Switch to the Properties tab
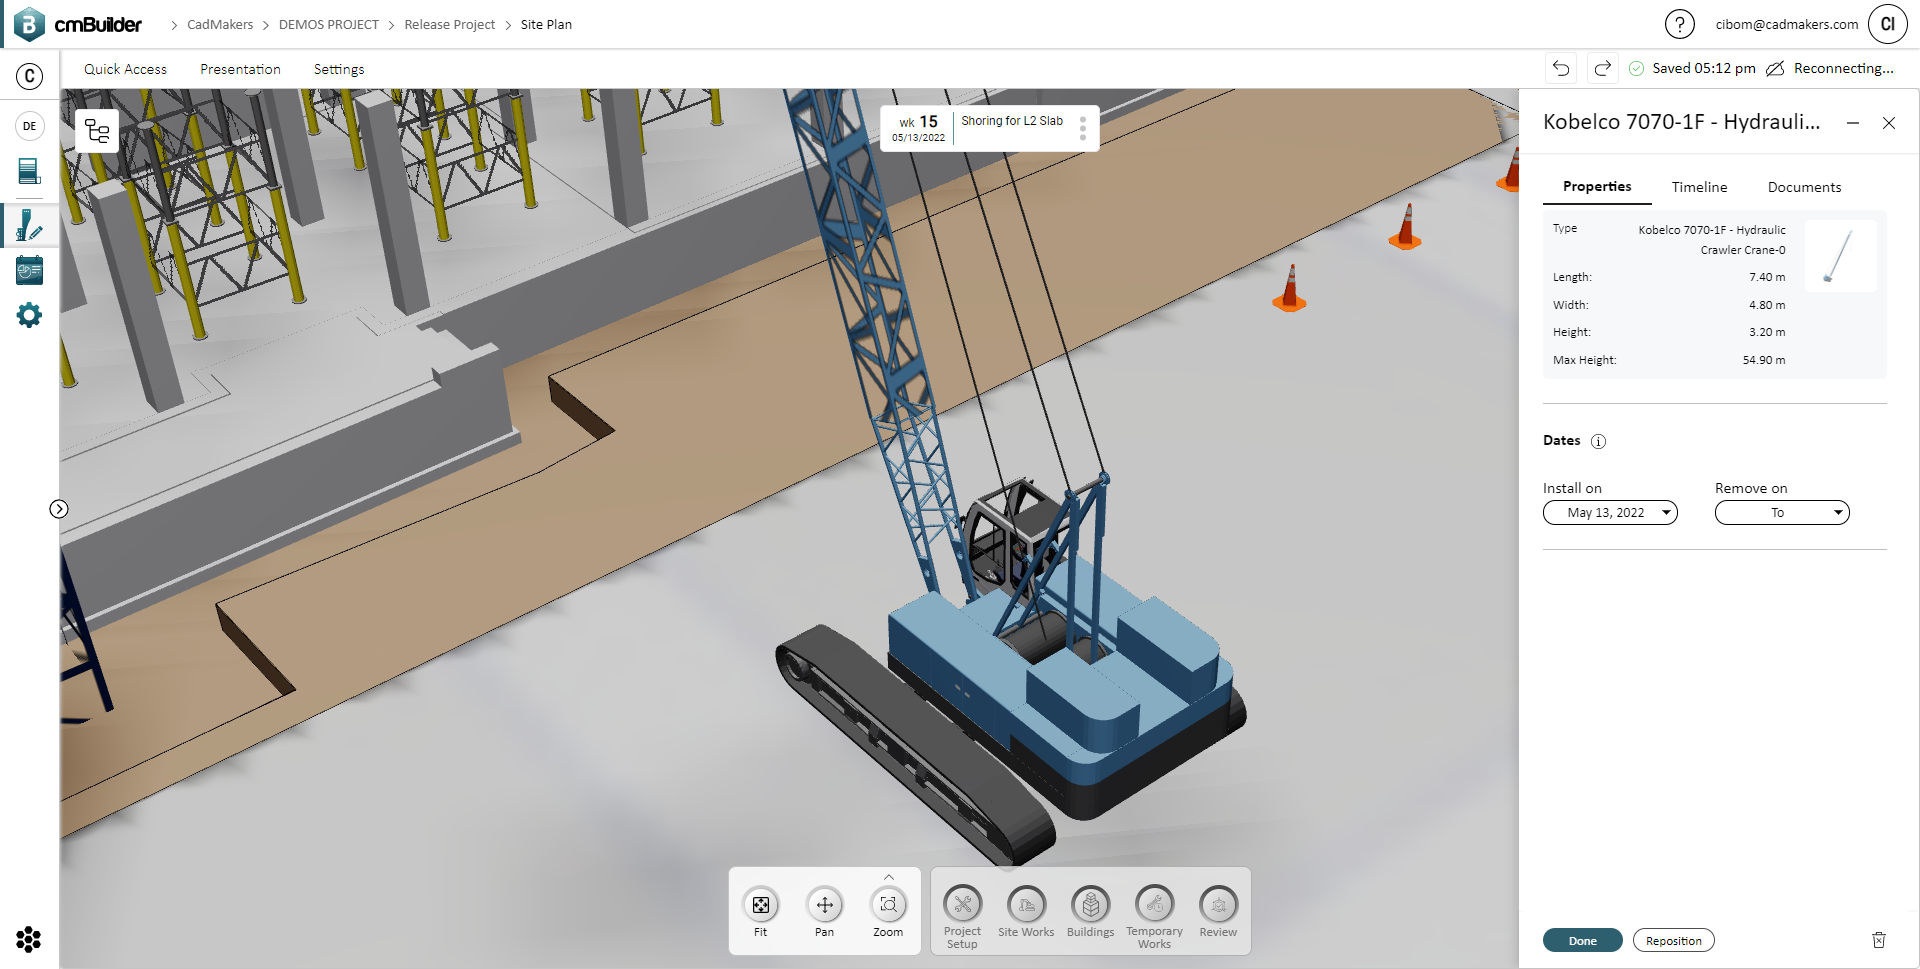 [1597, 187]
